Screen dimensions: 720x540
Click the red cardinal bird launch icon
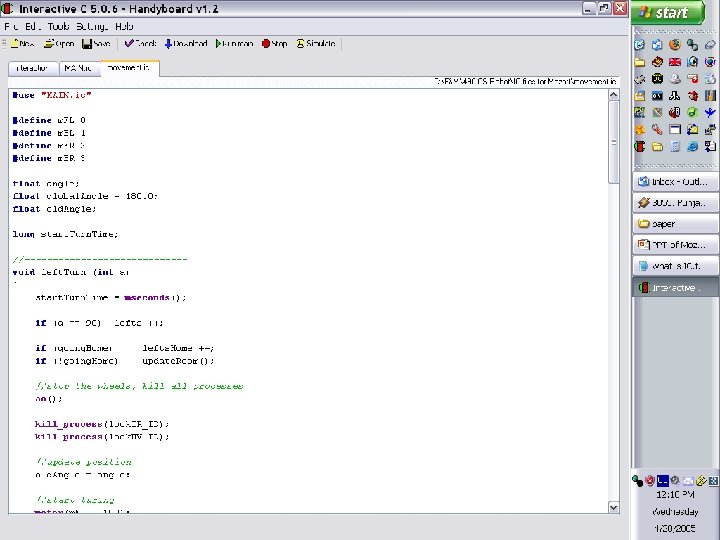[x=692, y=96]
